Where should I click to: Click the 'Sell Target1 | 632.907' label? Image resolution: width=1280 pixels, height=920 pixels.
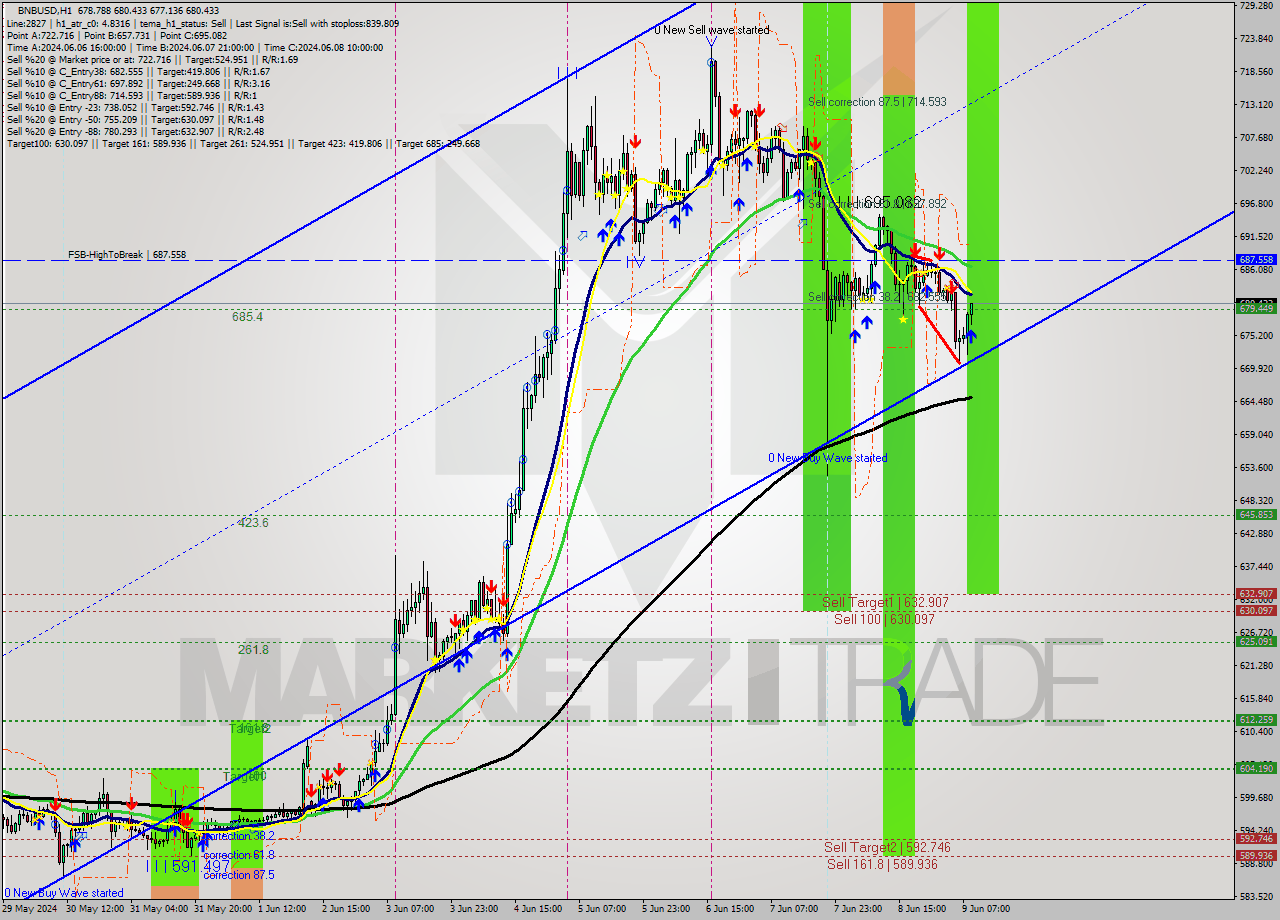885,602
